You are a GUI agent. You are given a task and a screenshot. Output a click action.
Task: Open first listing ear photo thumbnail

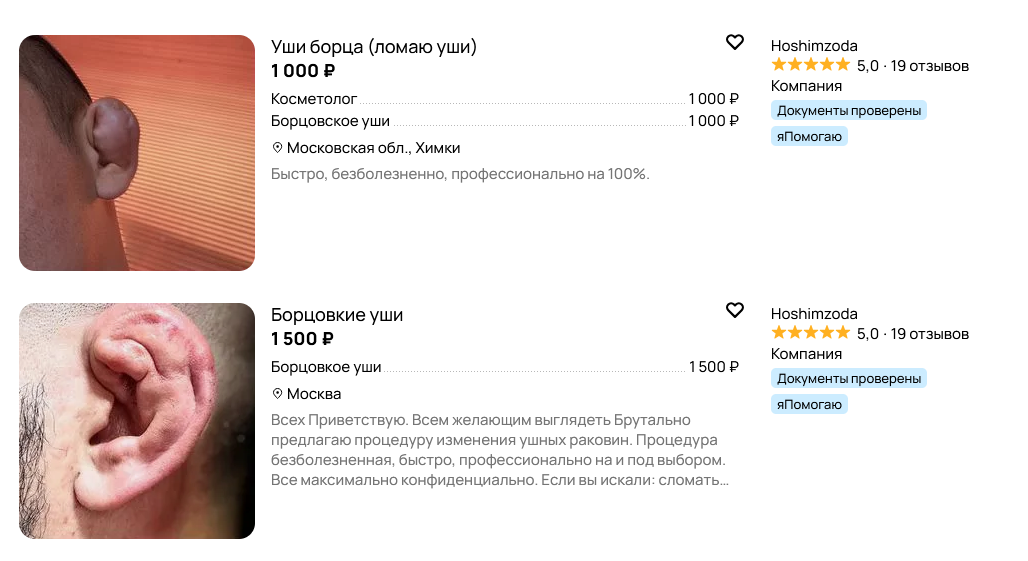coord(137,153)
